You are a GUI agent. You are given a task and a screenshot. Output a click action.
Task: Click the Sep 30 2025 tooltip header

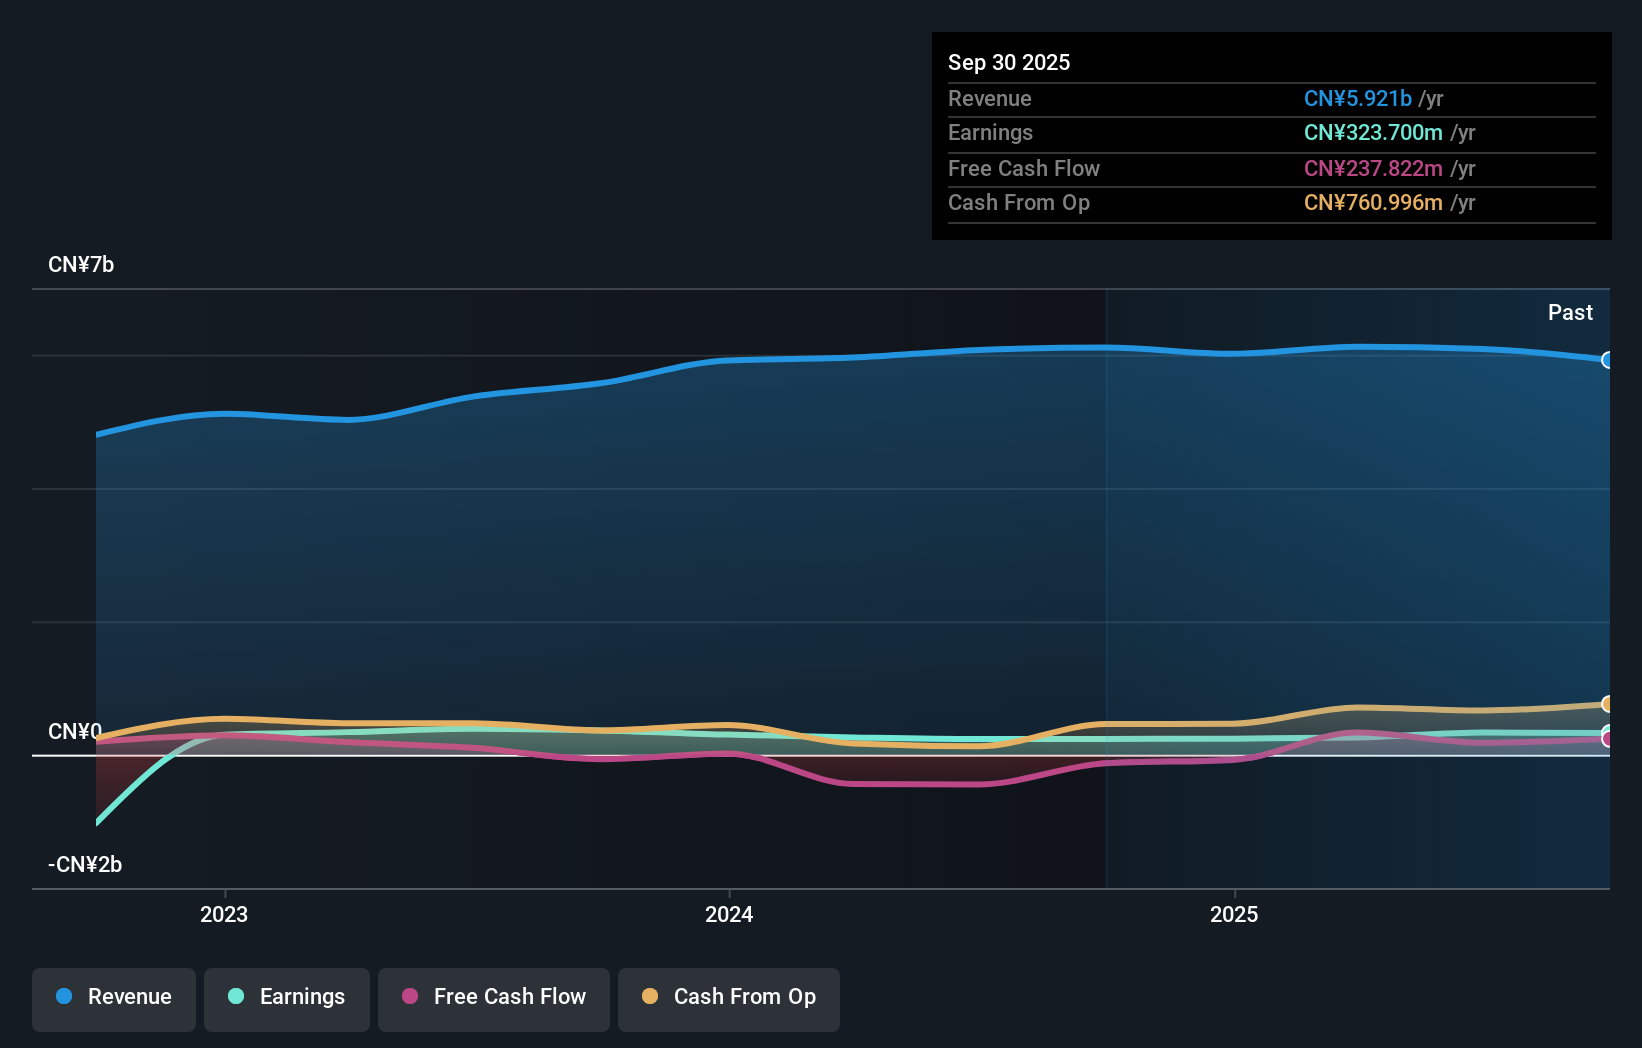[x=1009, y=62]
